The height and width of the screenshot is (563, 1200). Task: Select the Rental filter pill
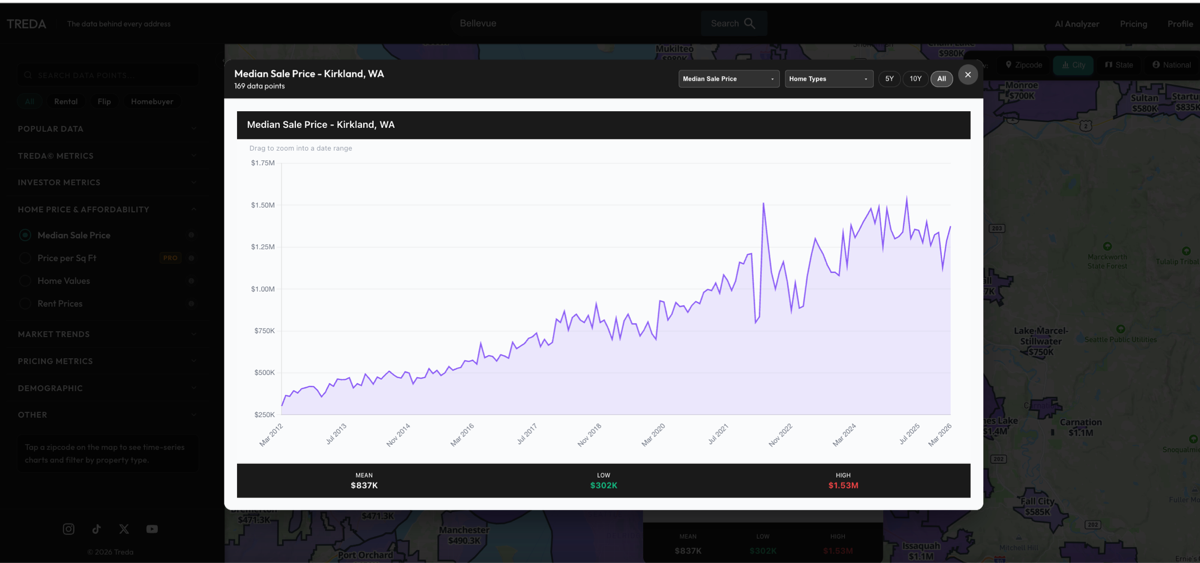66,101
